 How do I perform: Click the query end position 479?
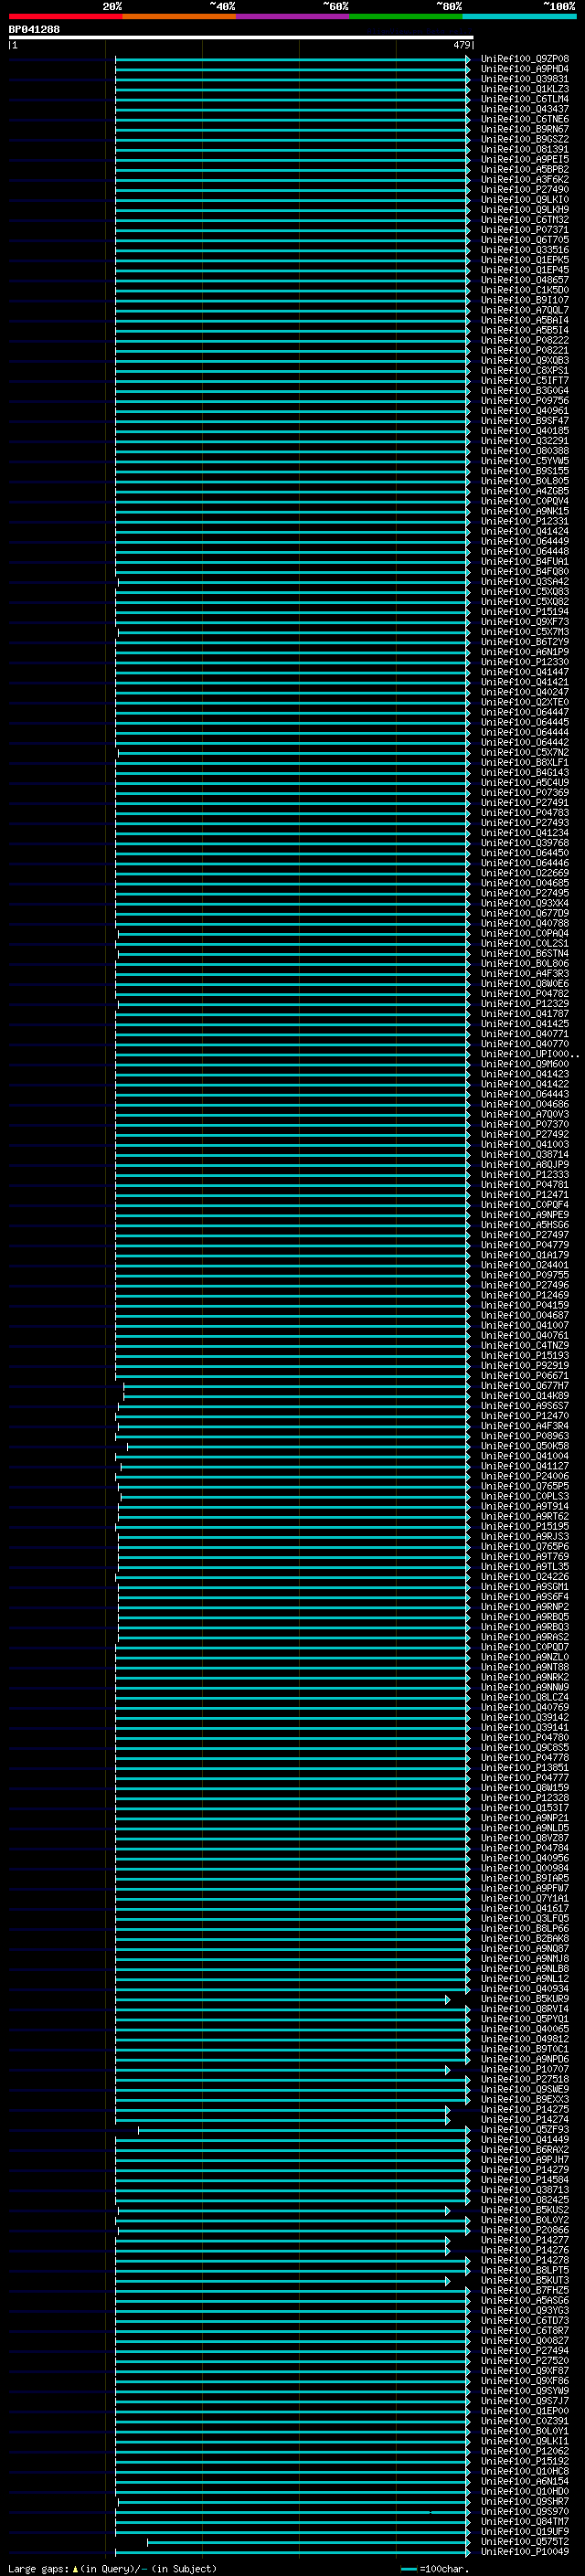[461, 45]
